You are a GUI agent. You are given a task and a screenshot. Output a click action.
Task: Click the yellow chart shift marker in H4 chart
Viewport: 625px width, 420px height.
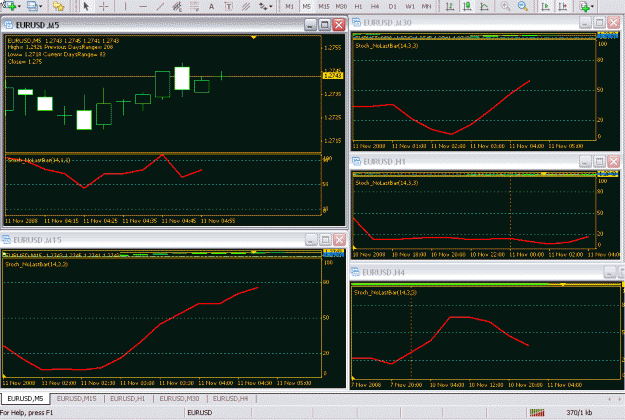pos(563,285)
